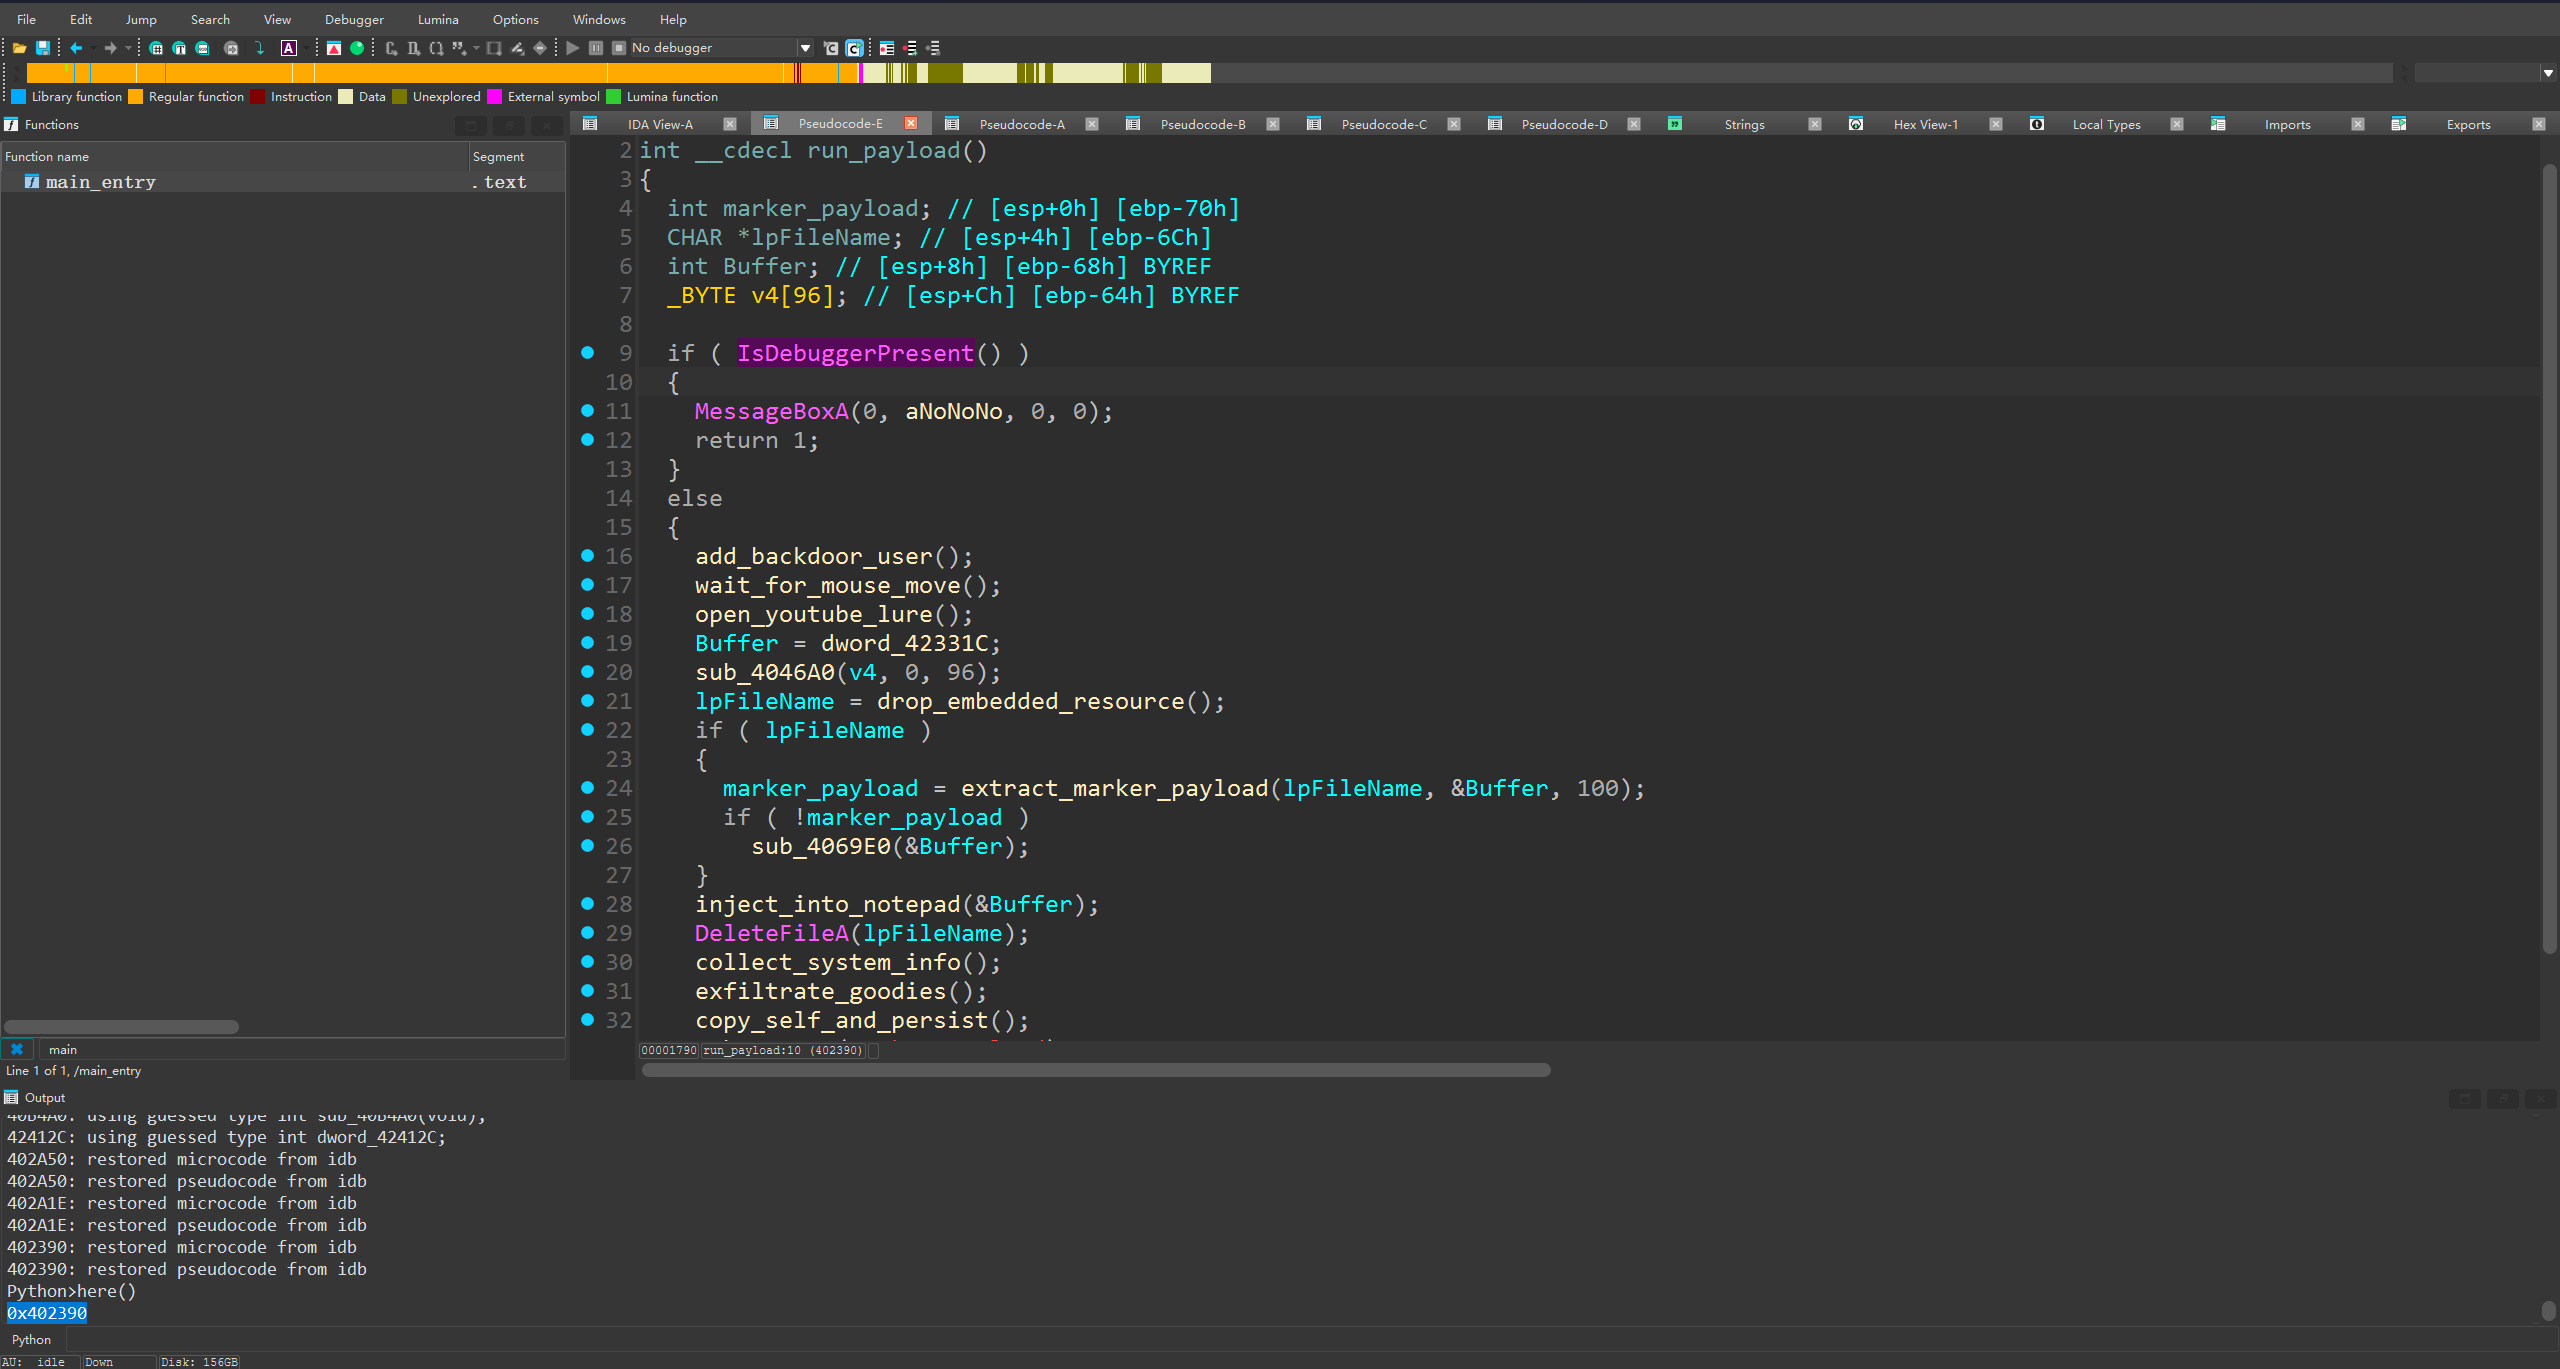
Task: Click the Terminate process stop button
Action: (x=619, y=48)
